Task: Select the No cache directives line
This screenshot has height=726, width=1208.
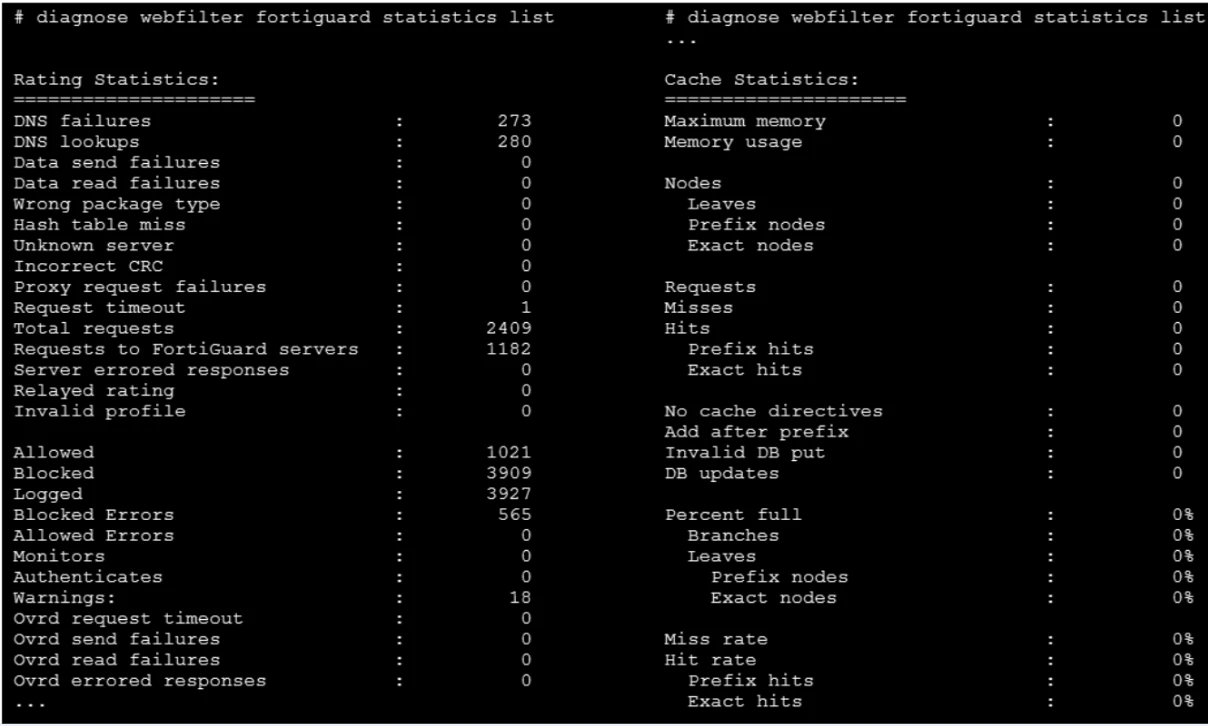Action: click(773, 411)
